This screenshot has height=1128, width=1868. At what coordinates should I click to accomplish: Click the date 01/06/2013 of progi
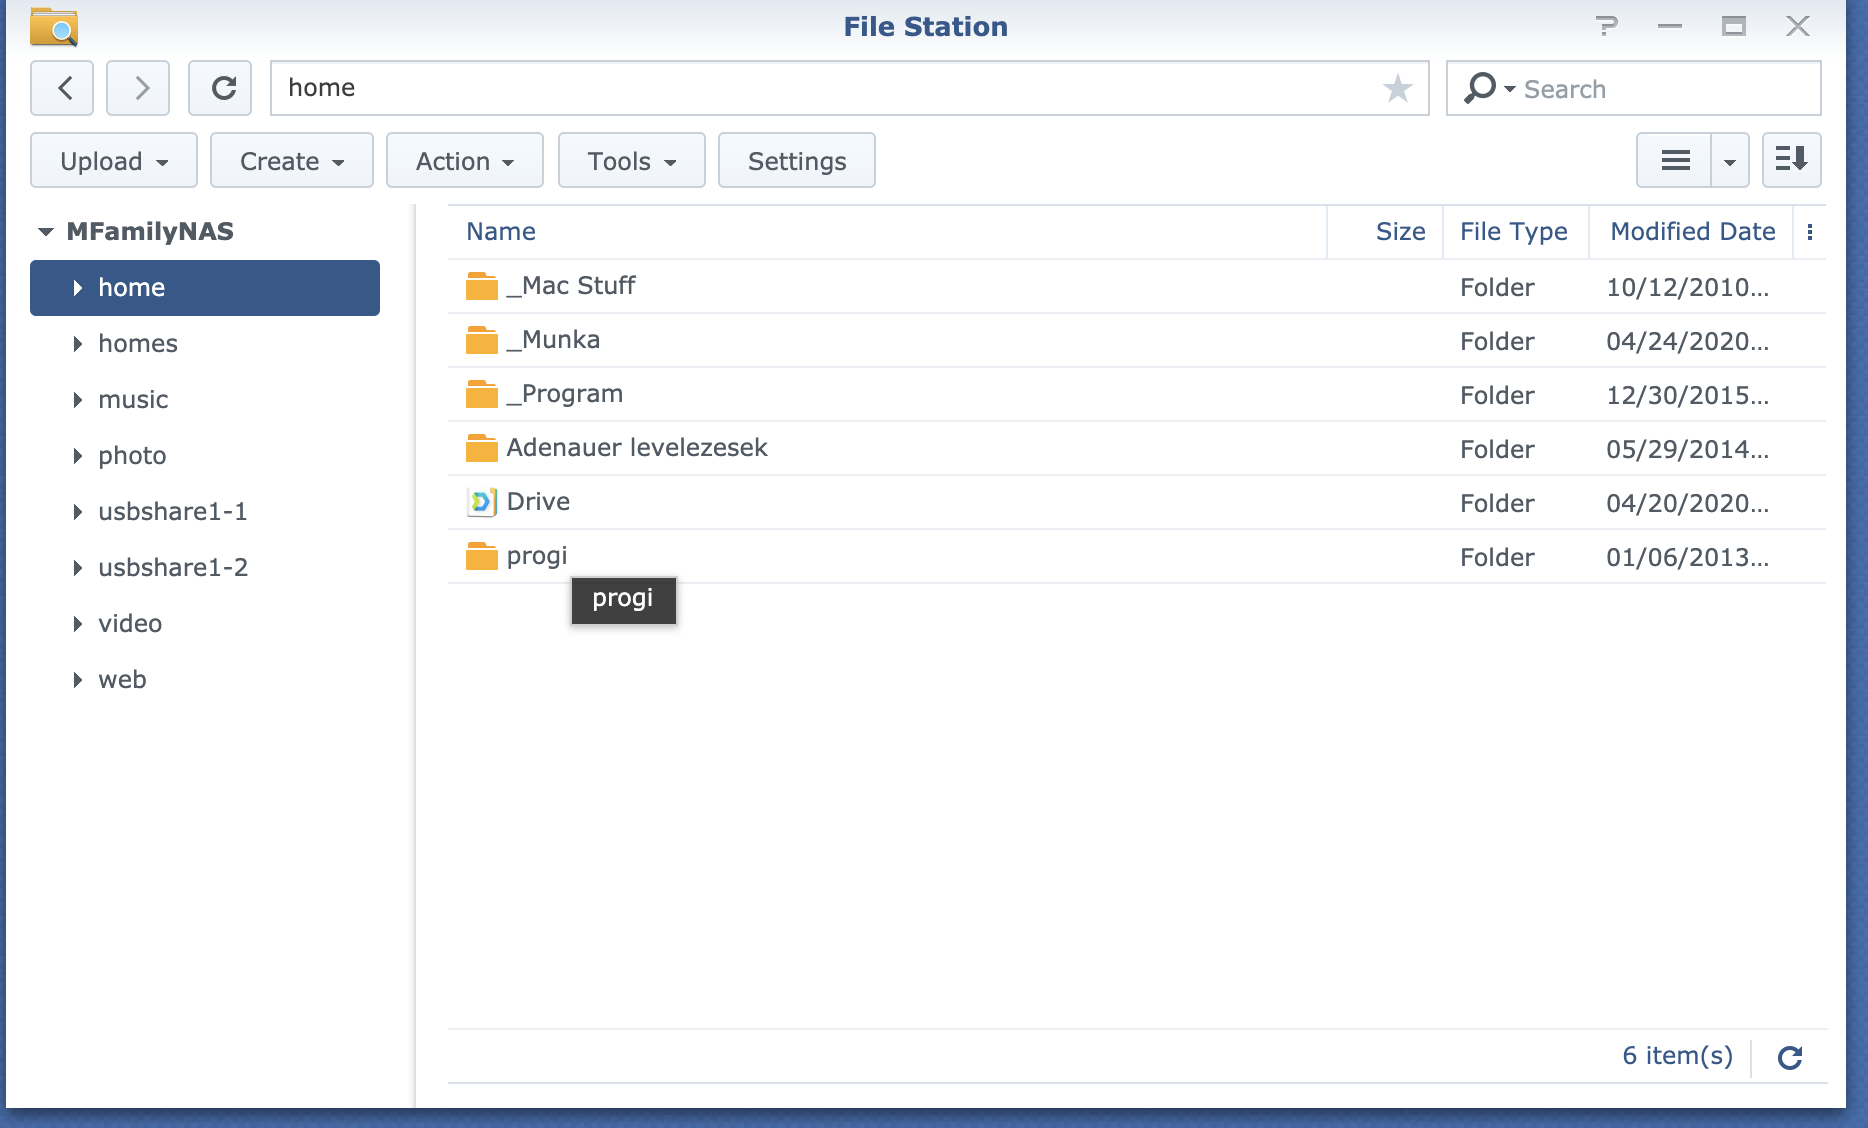pos(1688,557)
